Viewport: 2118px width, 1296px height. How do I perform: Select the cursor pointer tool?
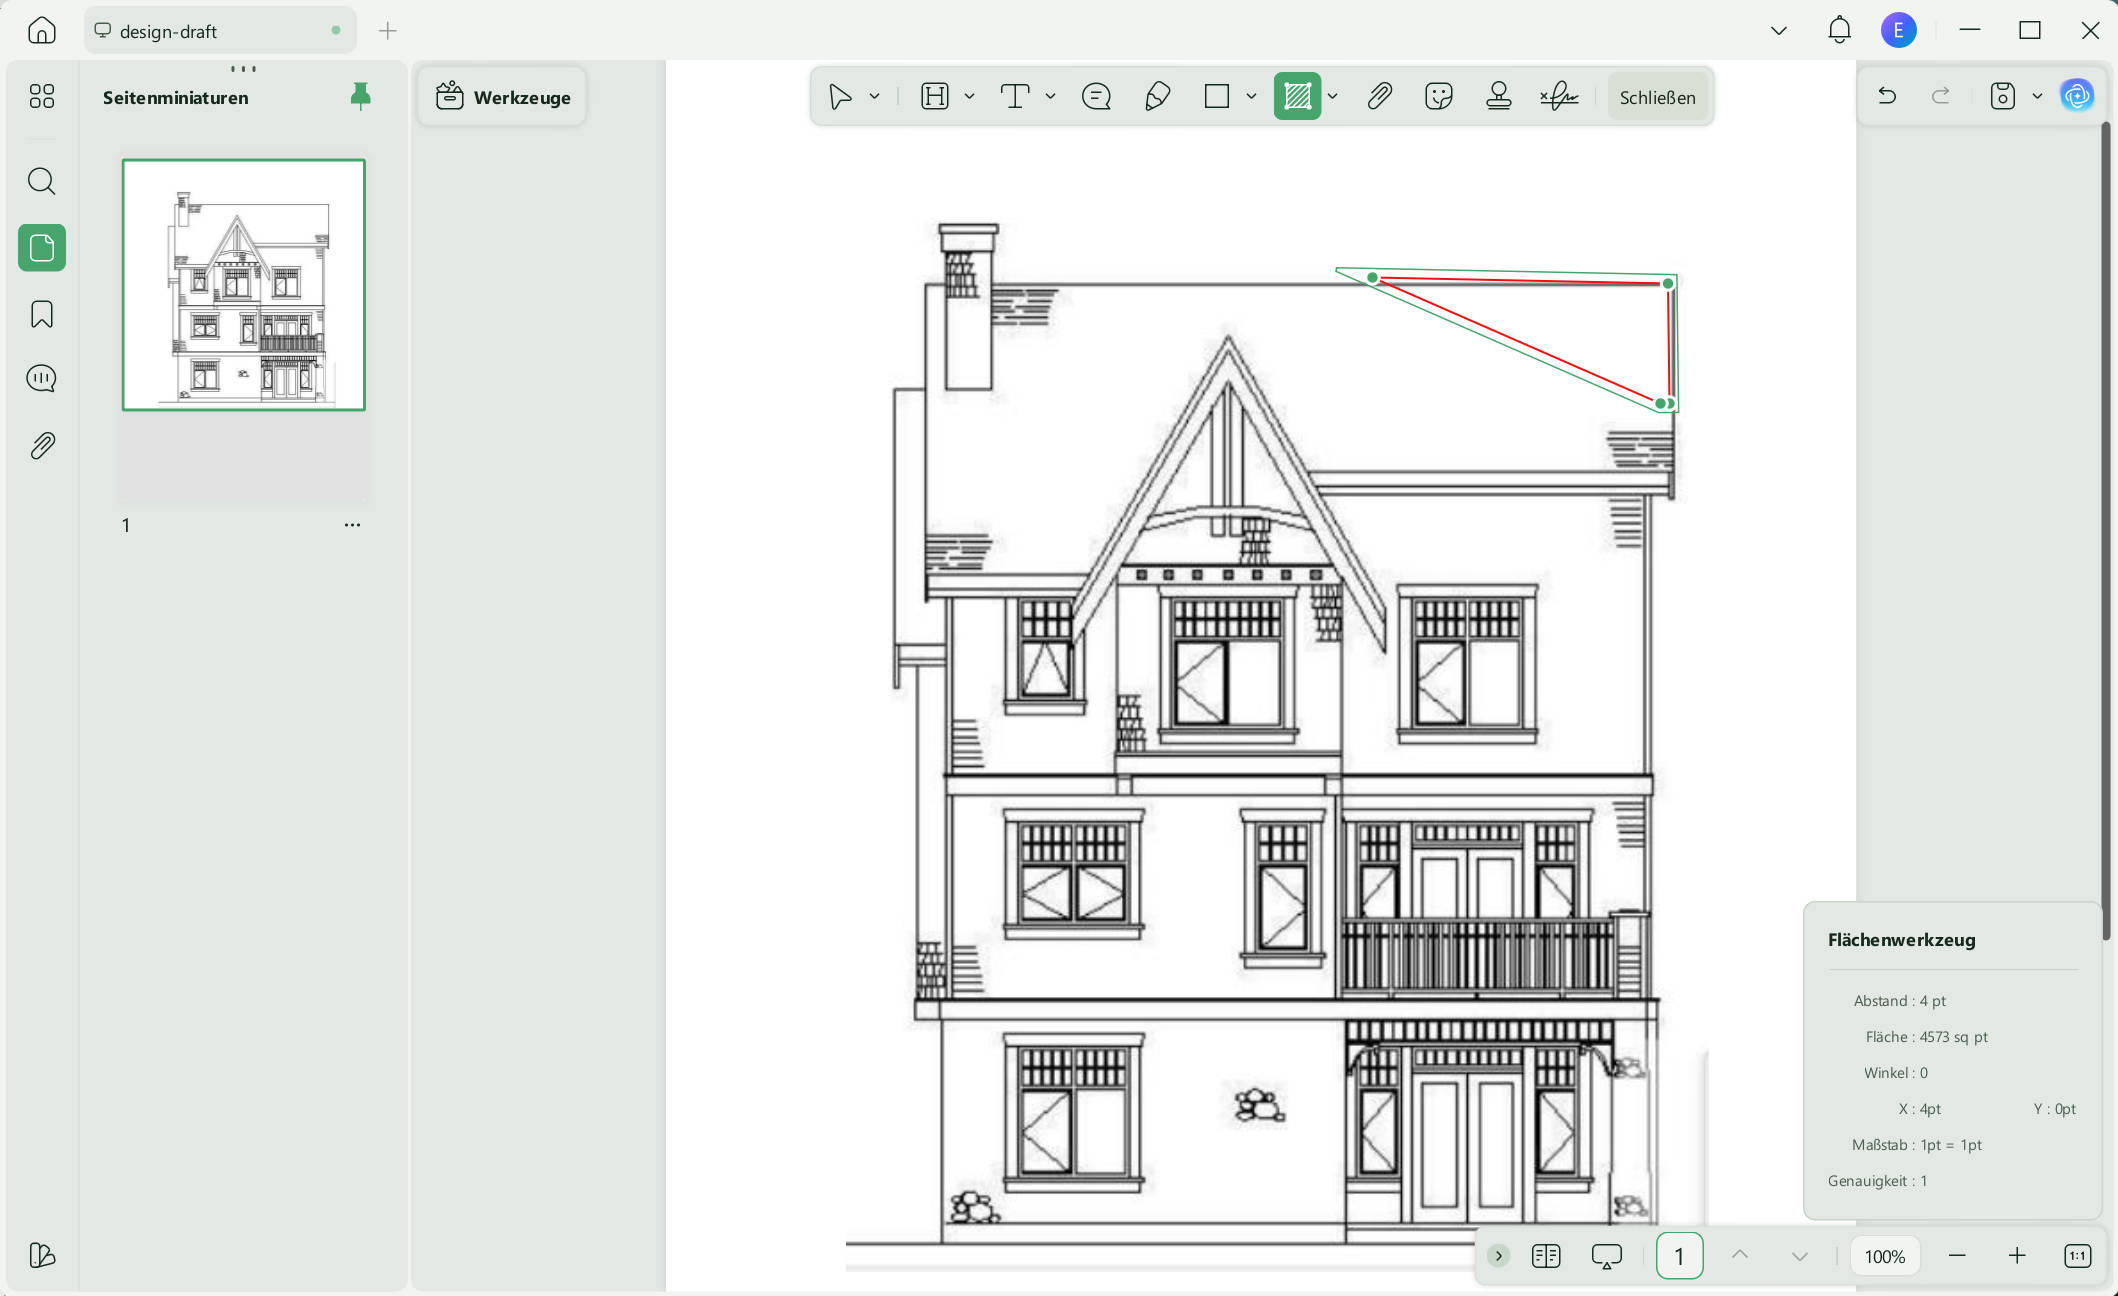[840, 97]
